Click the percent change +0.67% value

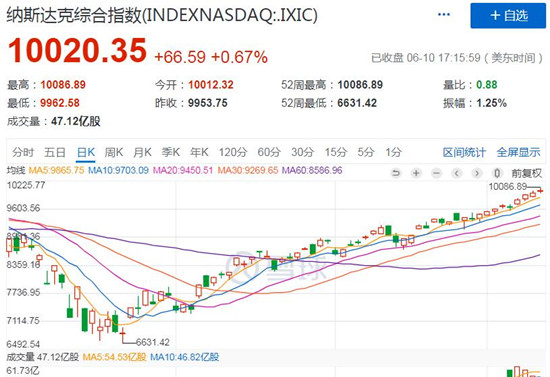[240, 57]
